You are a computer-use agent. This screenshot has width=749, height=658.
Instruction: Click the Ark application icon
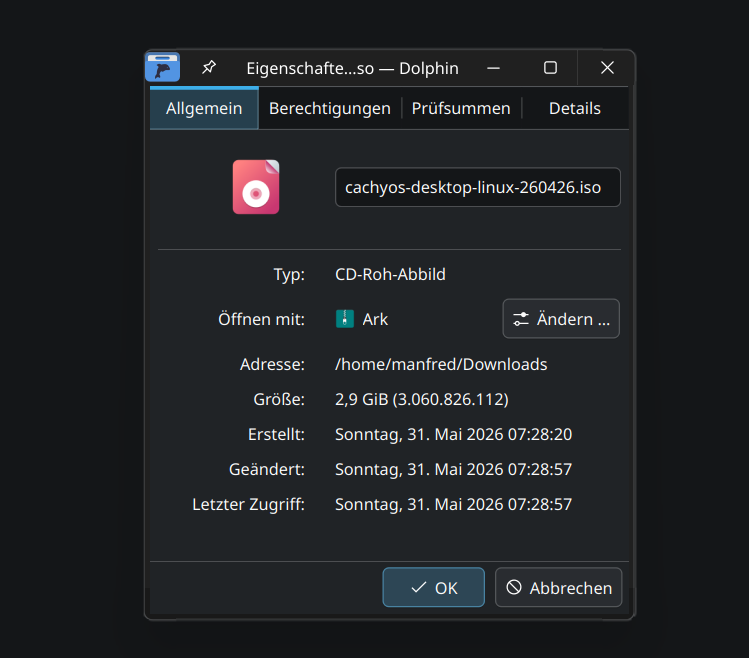[345, 319]
